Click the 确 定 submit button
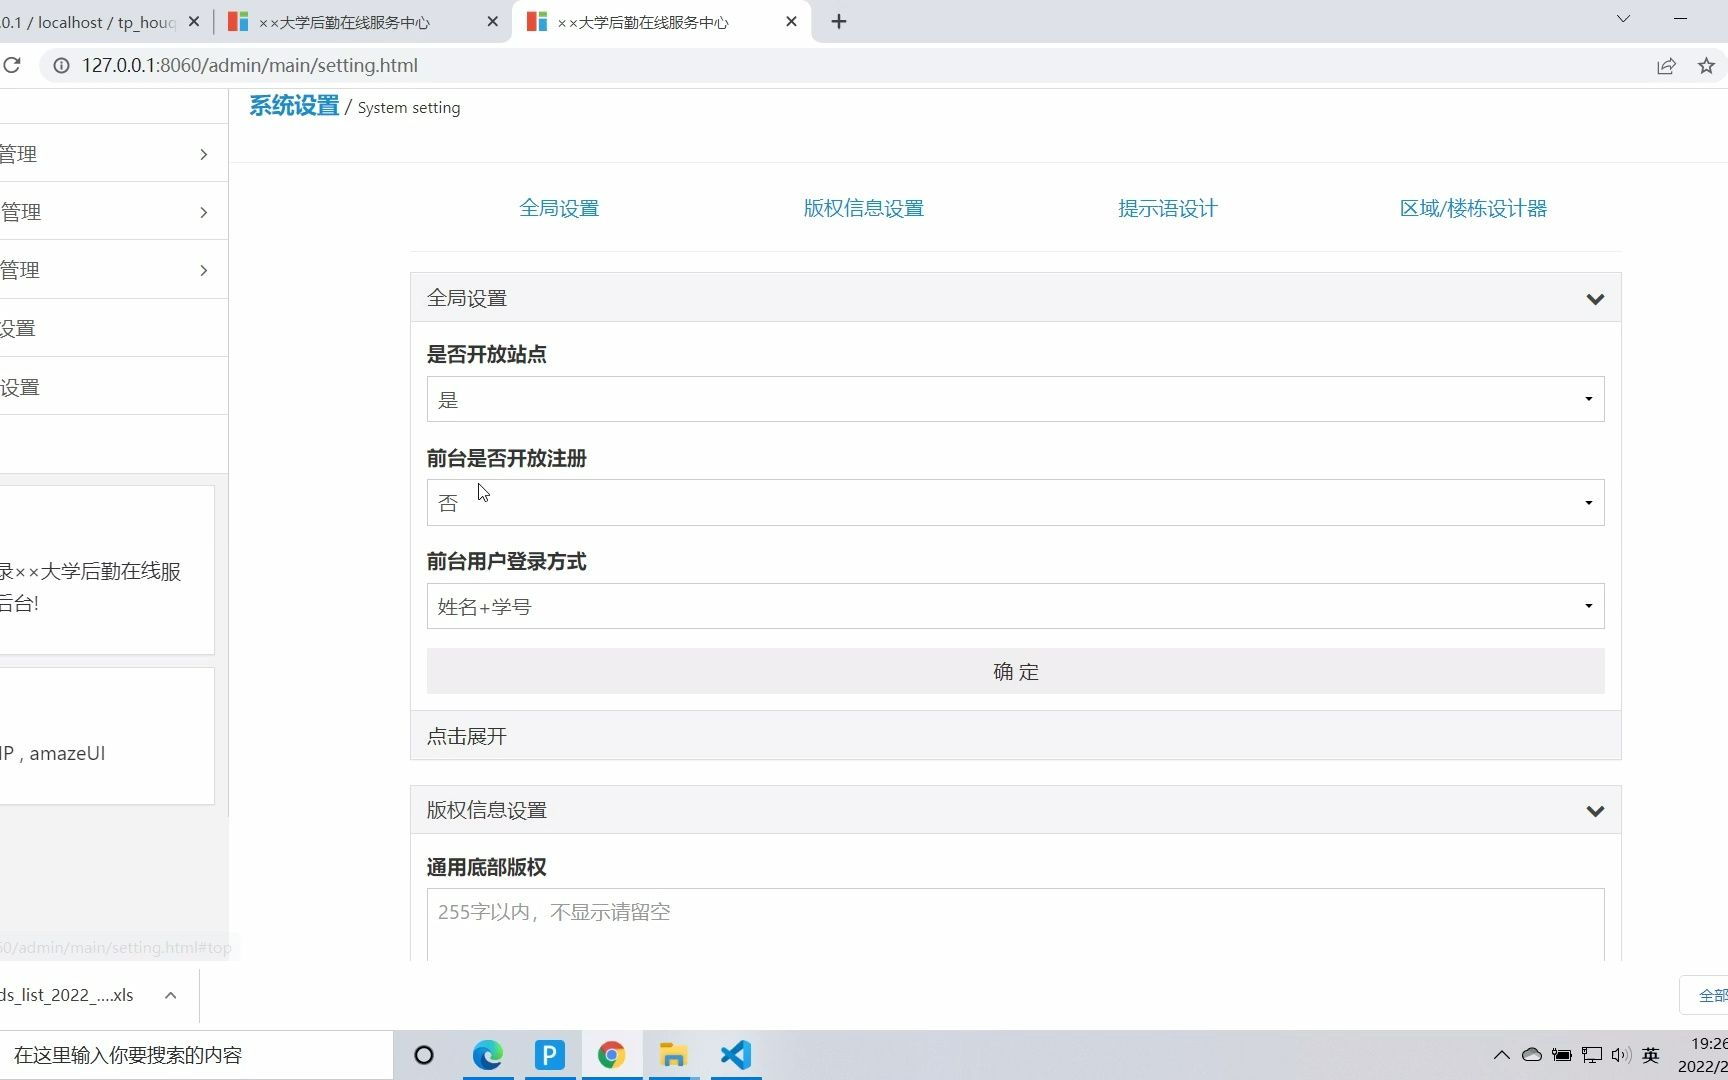Screen dimensions: 1728x1080 pos(1015,671)
